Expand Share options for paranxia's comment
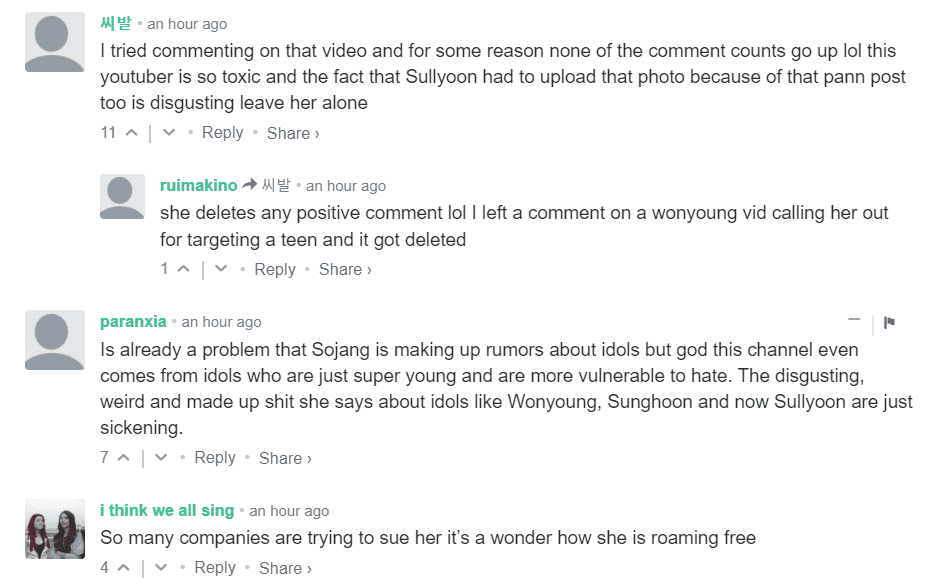This screenshot has height=586, width=936. (x=285, y=458)
